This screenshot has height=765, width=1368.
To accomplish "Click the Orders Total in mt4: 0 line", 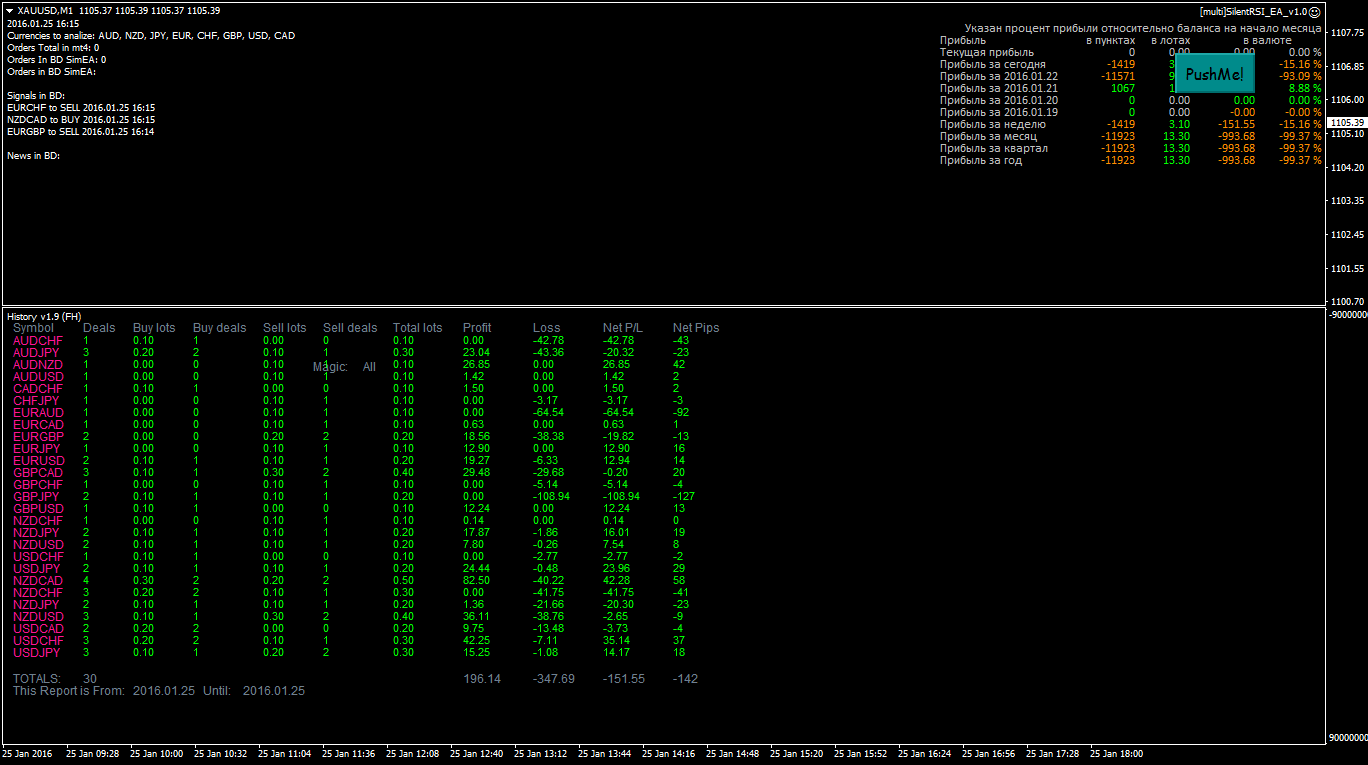I will point(53,48).
